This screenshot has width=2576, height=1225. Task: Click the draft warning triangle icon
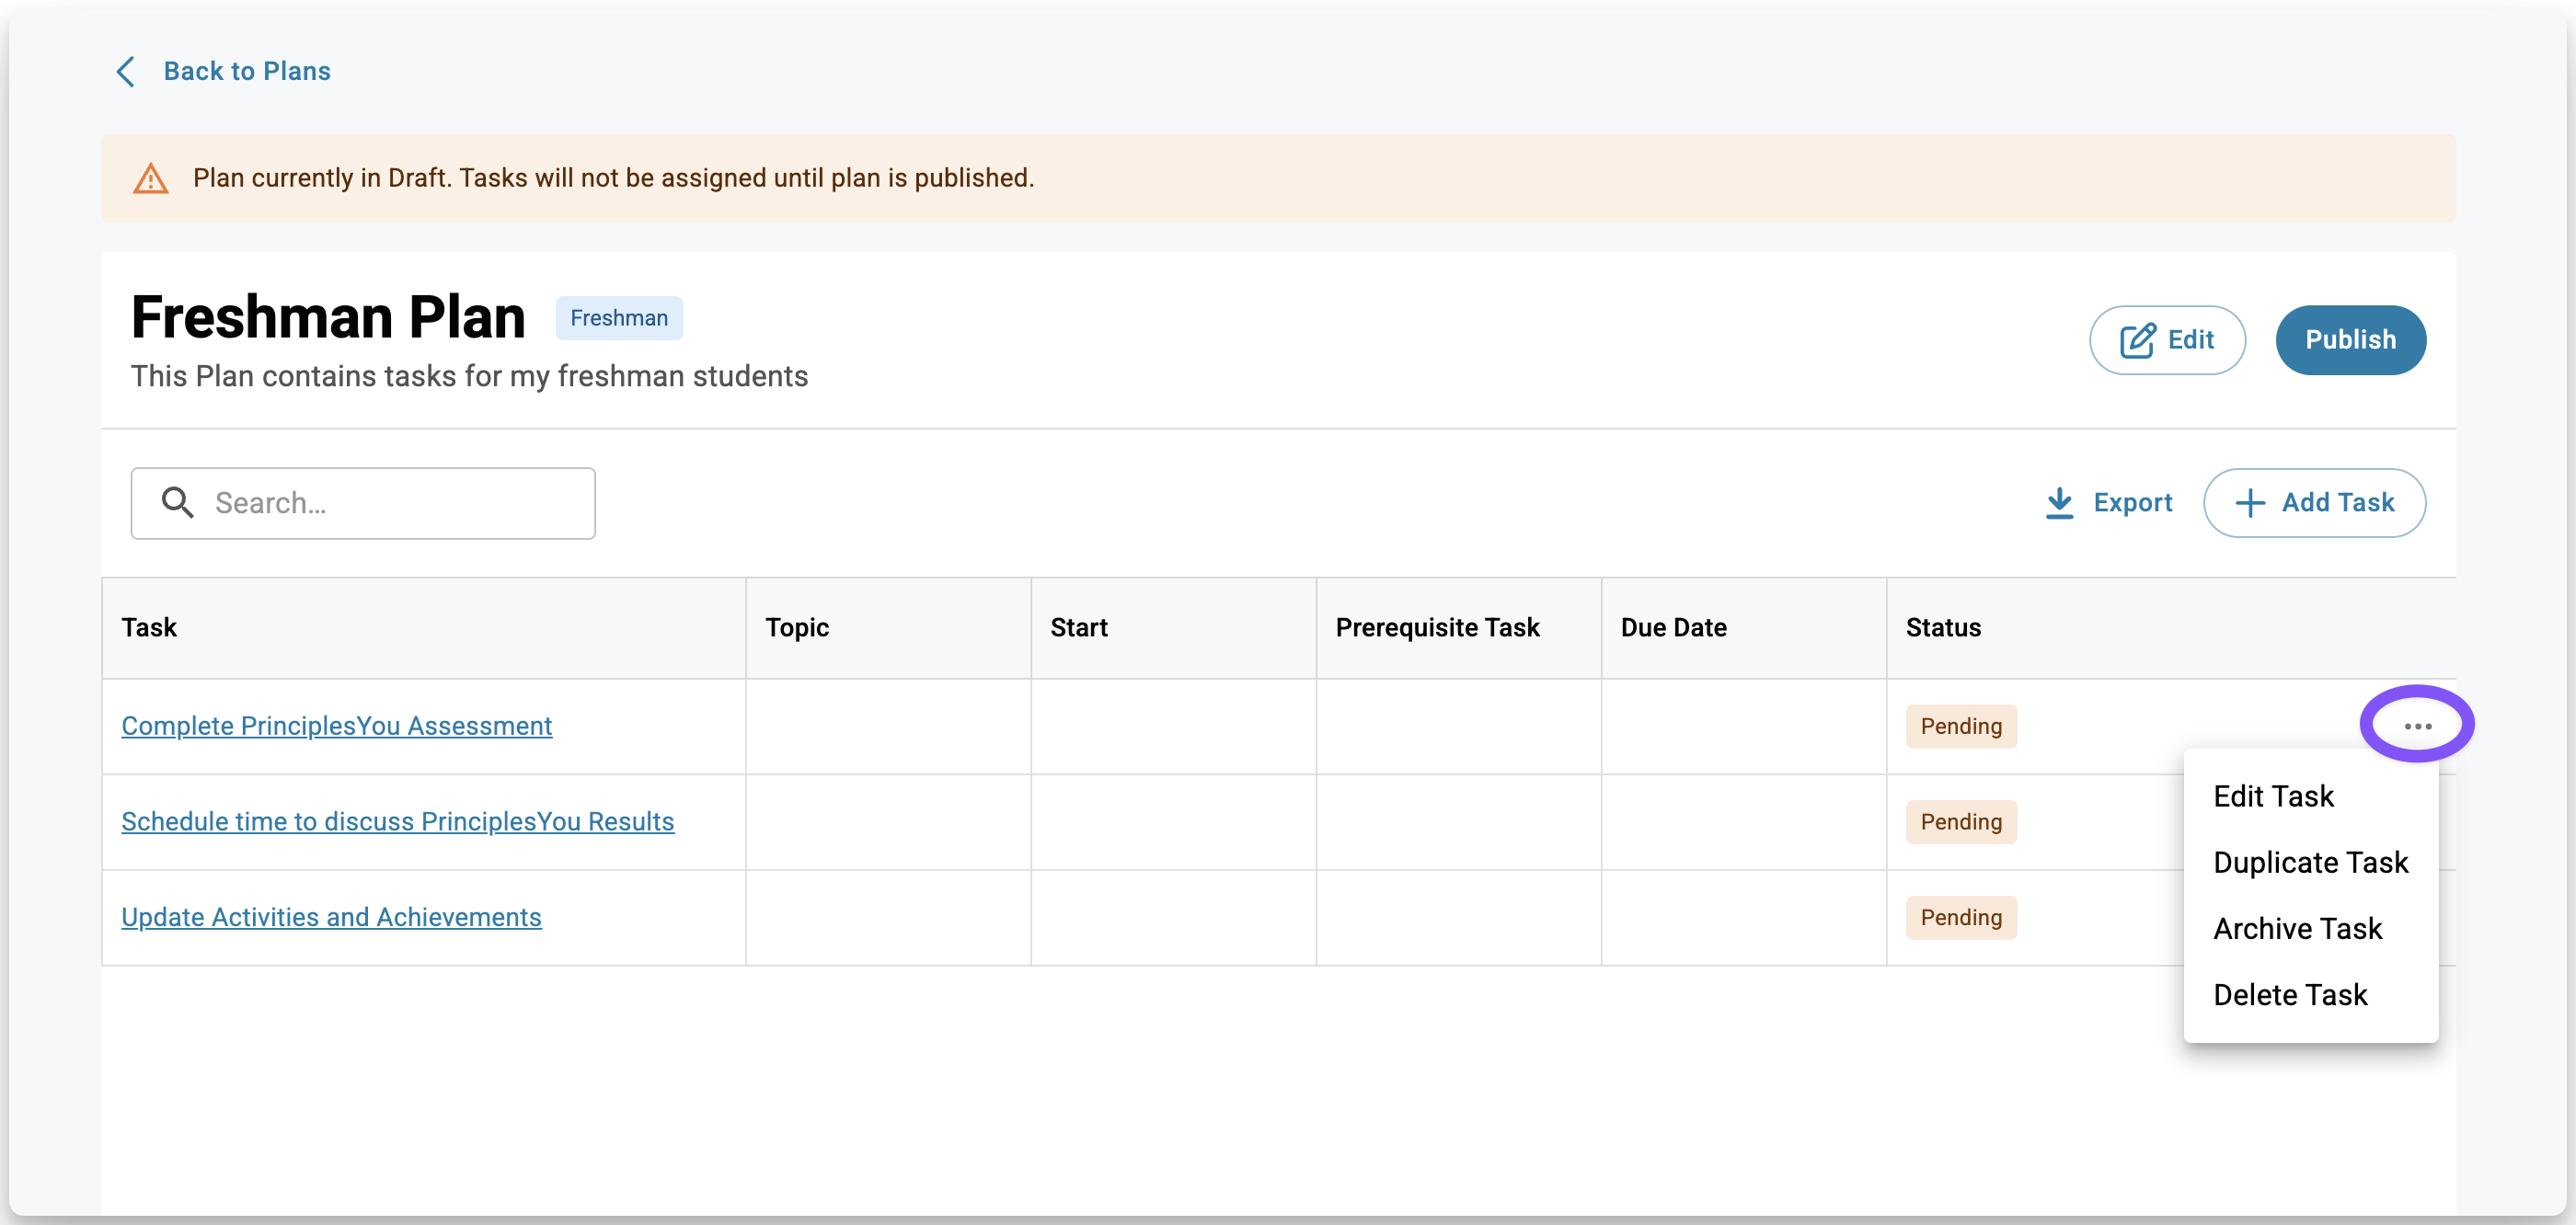pos(151,179)
